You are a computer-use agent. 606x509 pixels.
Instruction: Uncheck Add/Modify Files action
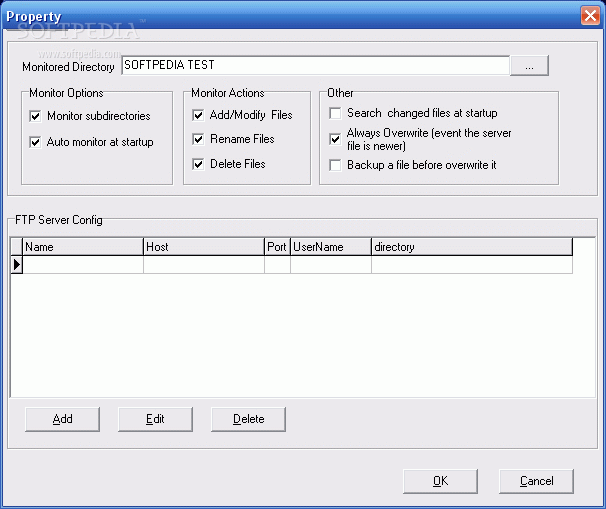click(x=198, y=115)
